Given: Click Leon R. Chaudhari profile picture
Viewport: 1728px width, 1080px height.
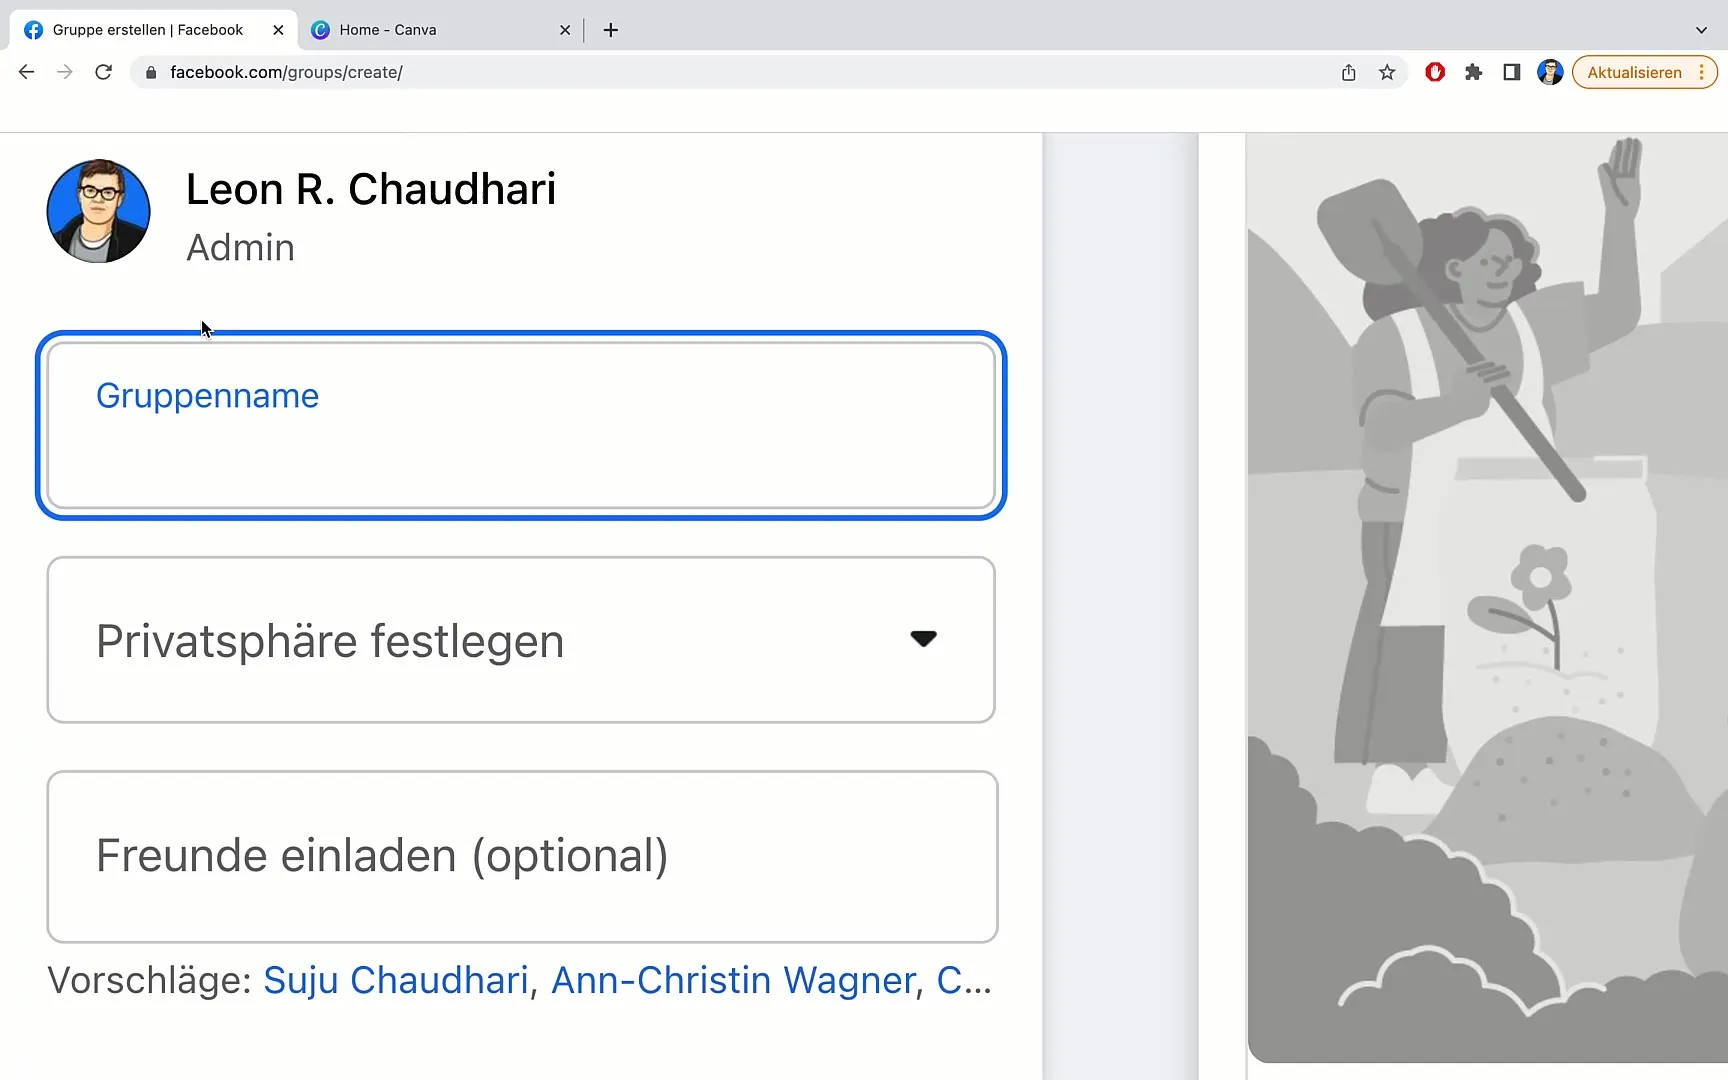Looking at the screenshot, I should (98, 211).
